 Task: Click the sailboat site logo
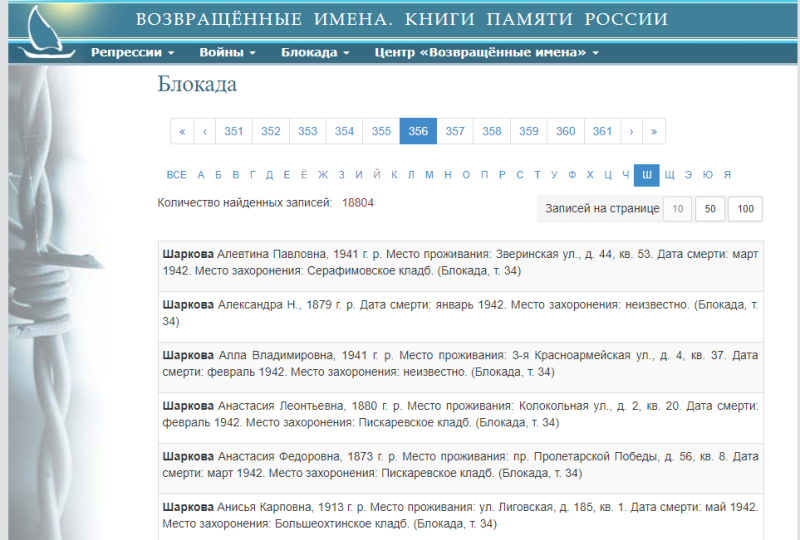pyautogui.click(x=46, y=32)
